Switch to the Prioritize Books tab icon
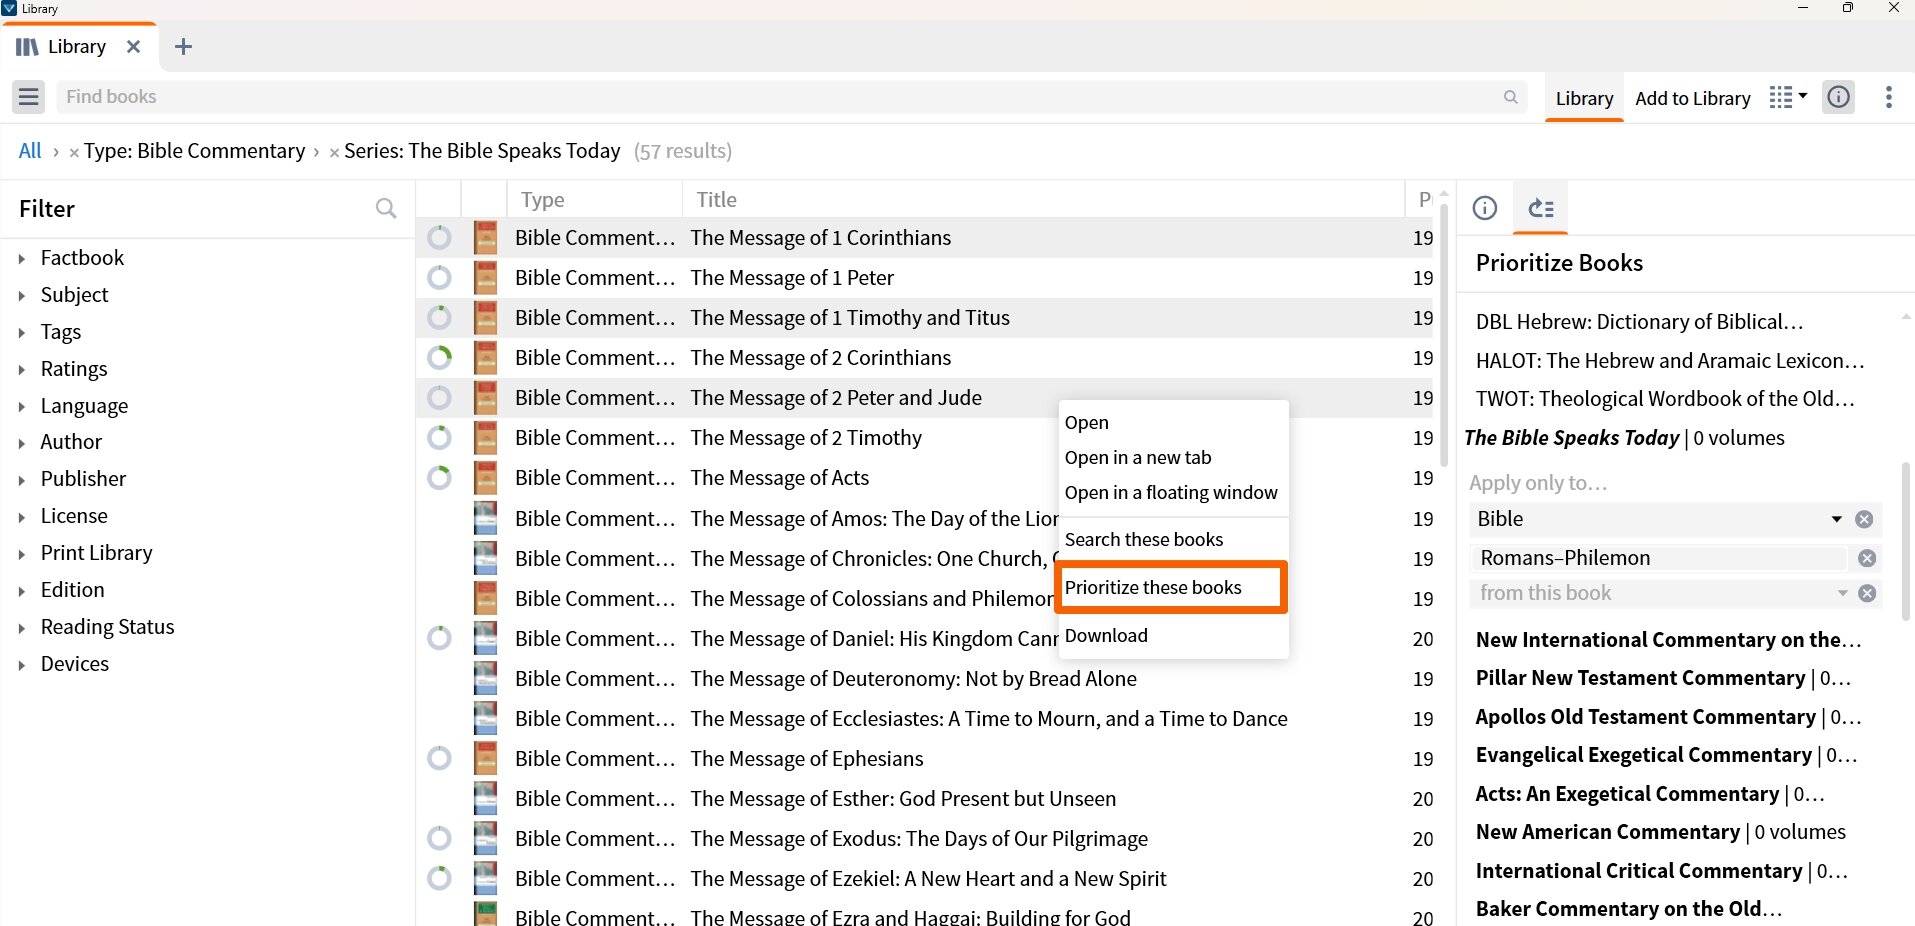This screenshot has width=1915, height=926. tap(1541, 208)
